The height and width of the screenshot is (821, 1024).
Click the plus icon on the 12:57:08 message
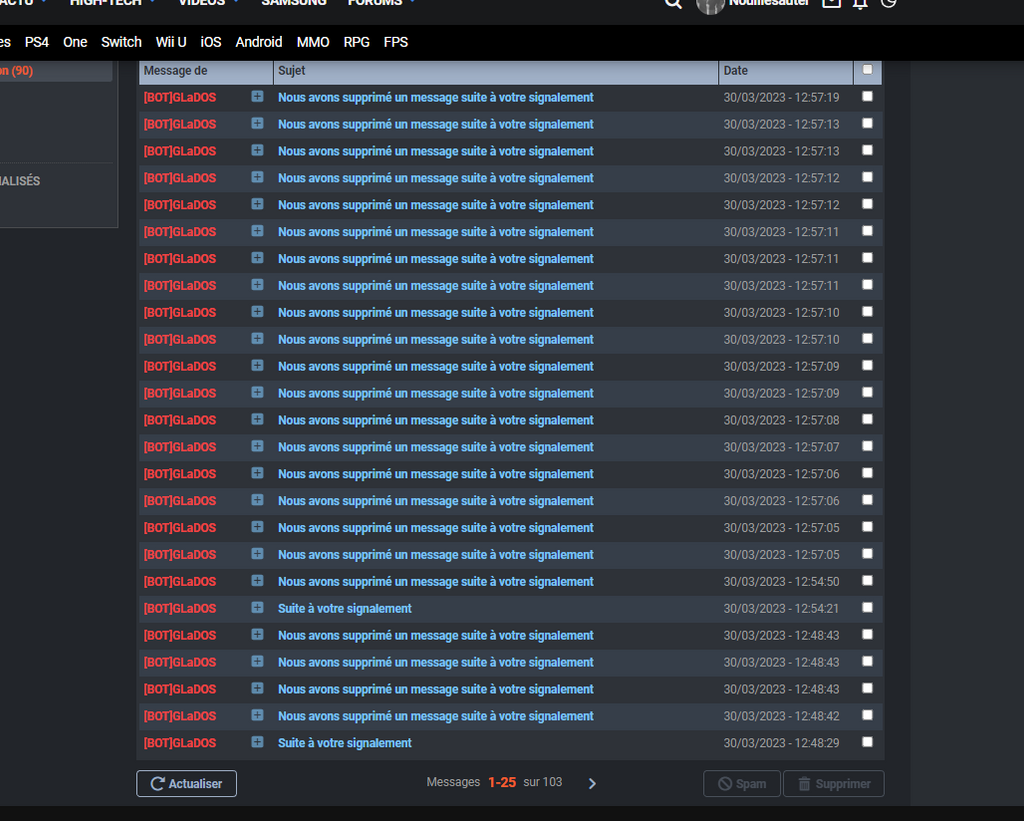click(257, 420)
